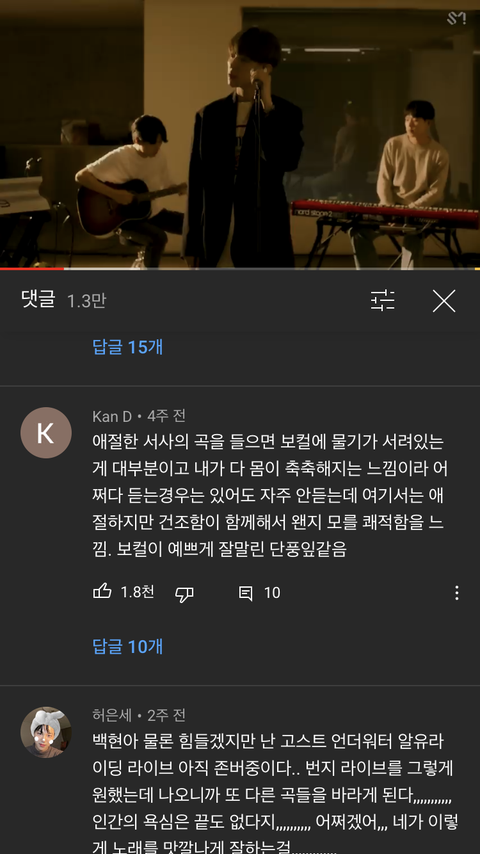
Task: Click the Kan D username
Action: click(x=112, y=417)
